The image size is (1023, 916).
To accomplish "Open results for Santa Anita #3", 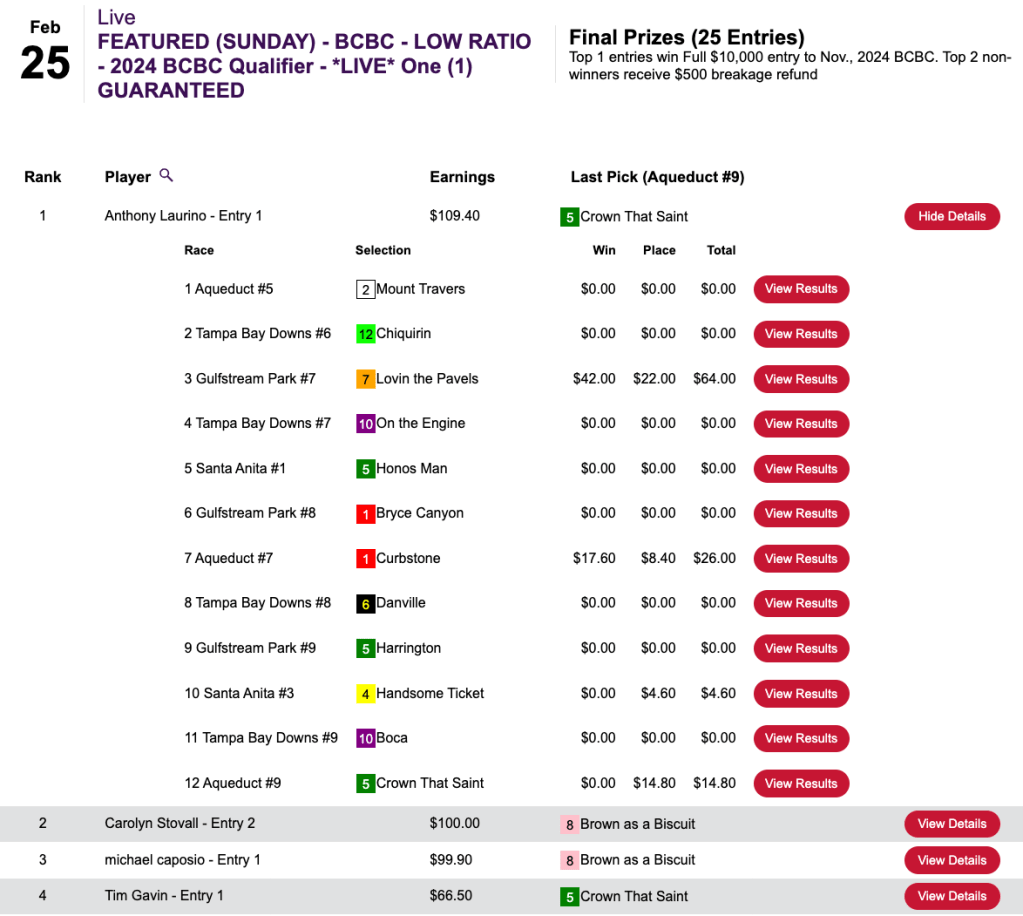I will pyautogui.click(x=800, y=693).
